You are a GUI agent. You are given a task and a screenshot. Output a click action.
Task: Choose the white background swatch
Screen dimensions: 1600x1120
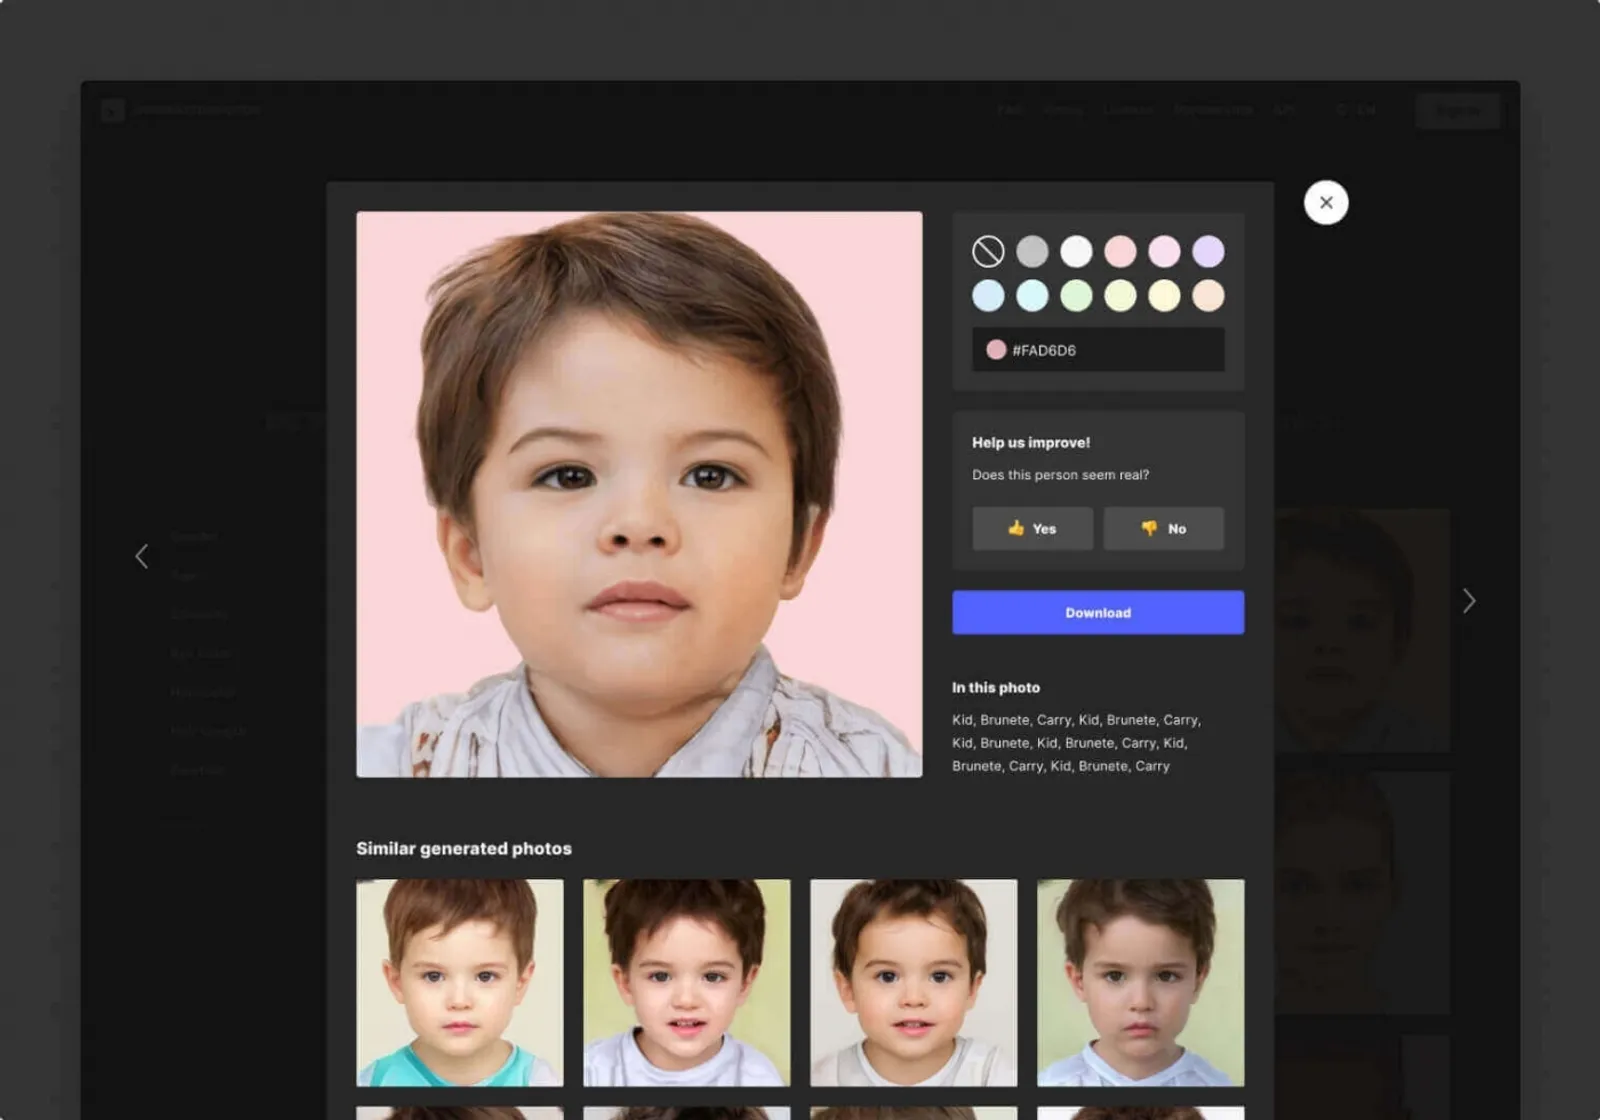point(1076,251)
